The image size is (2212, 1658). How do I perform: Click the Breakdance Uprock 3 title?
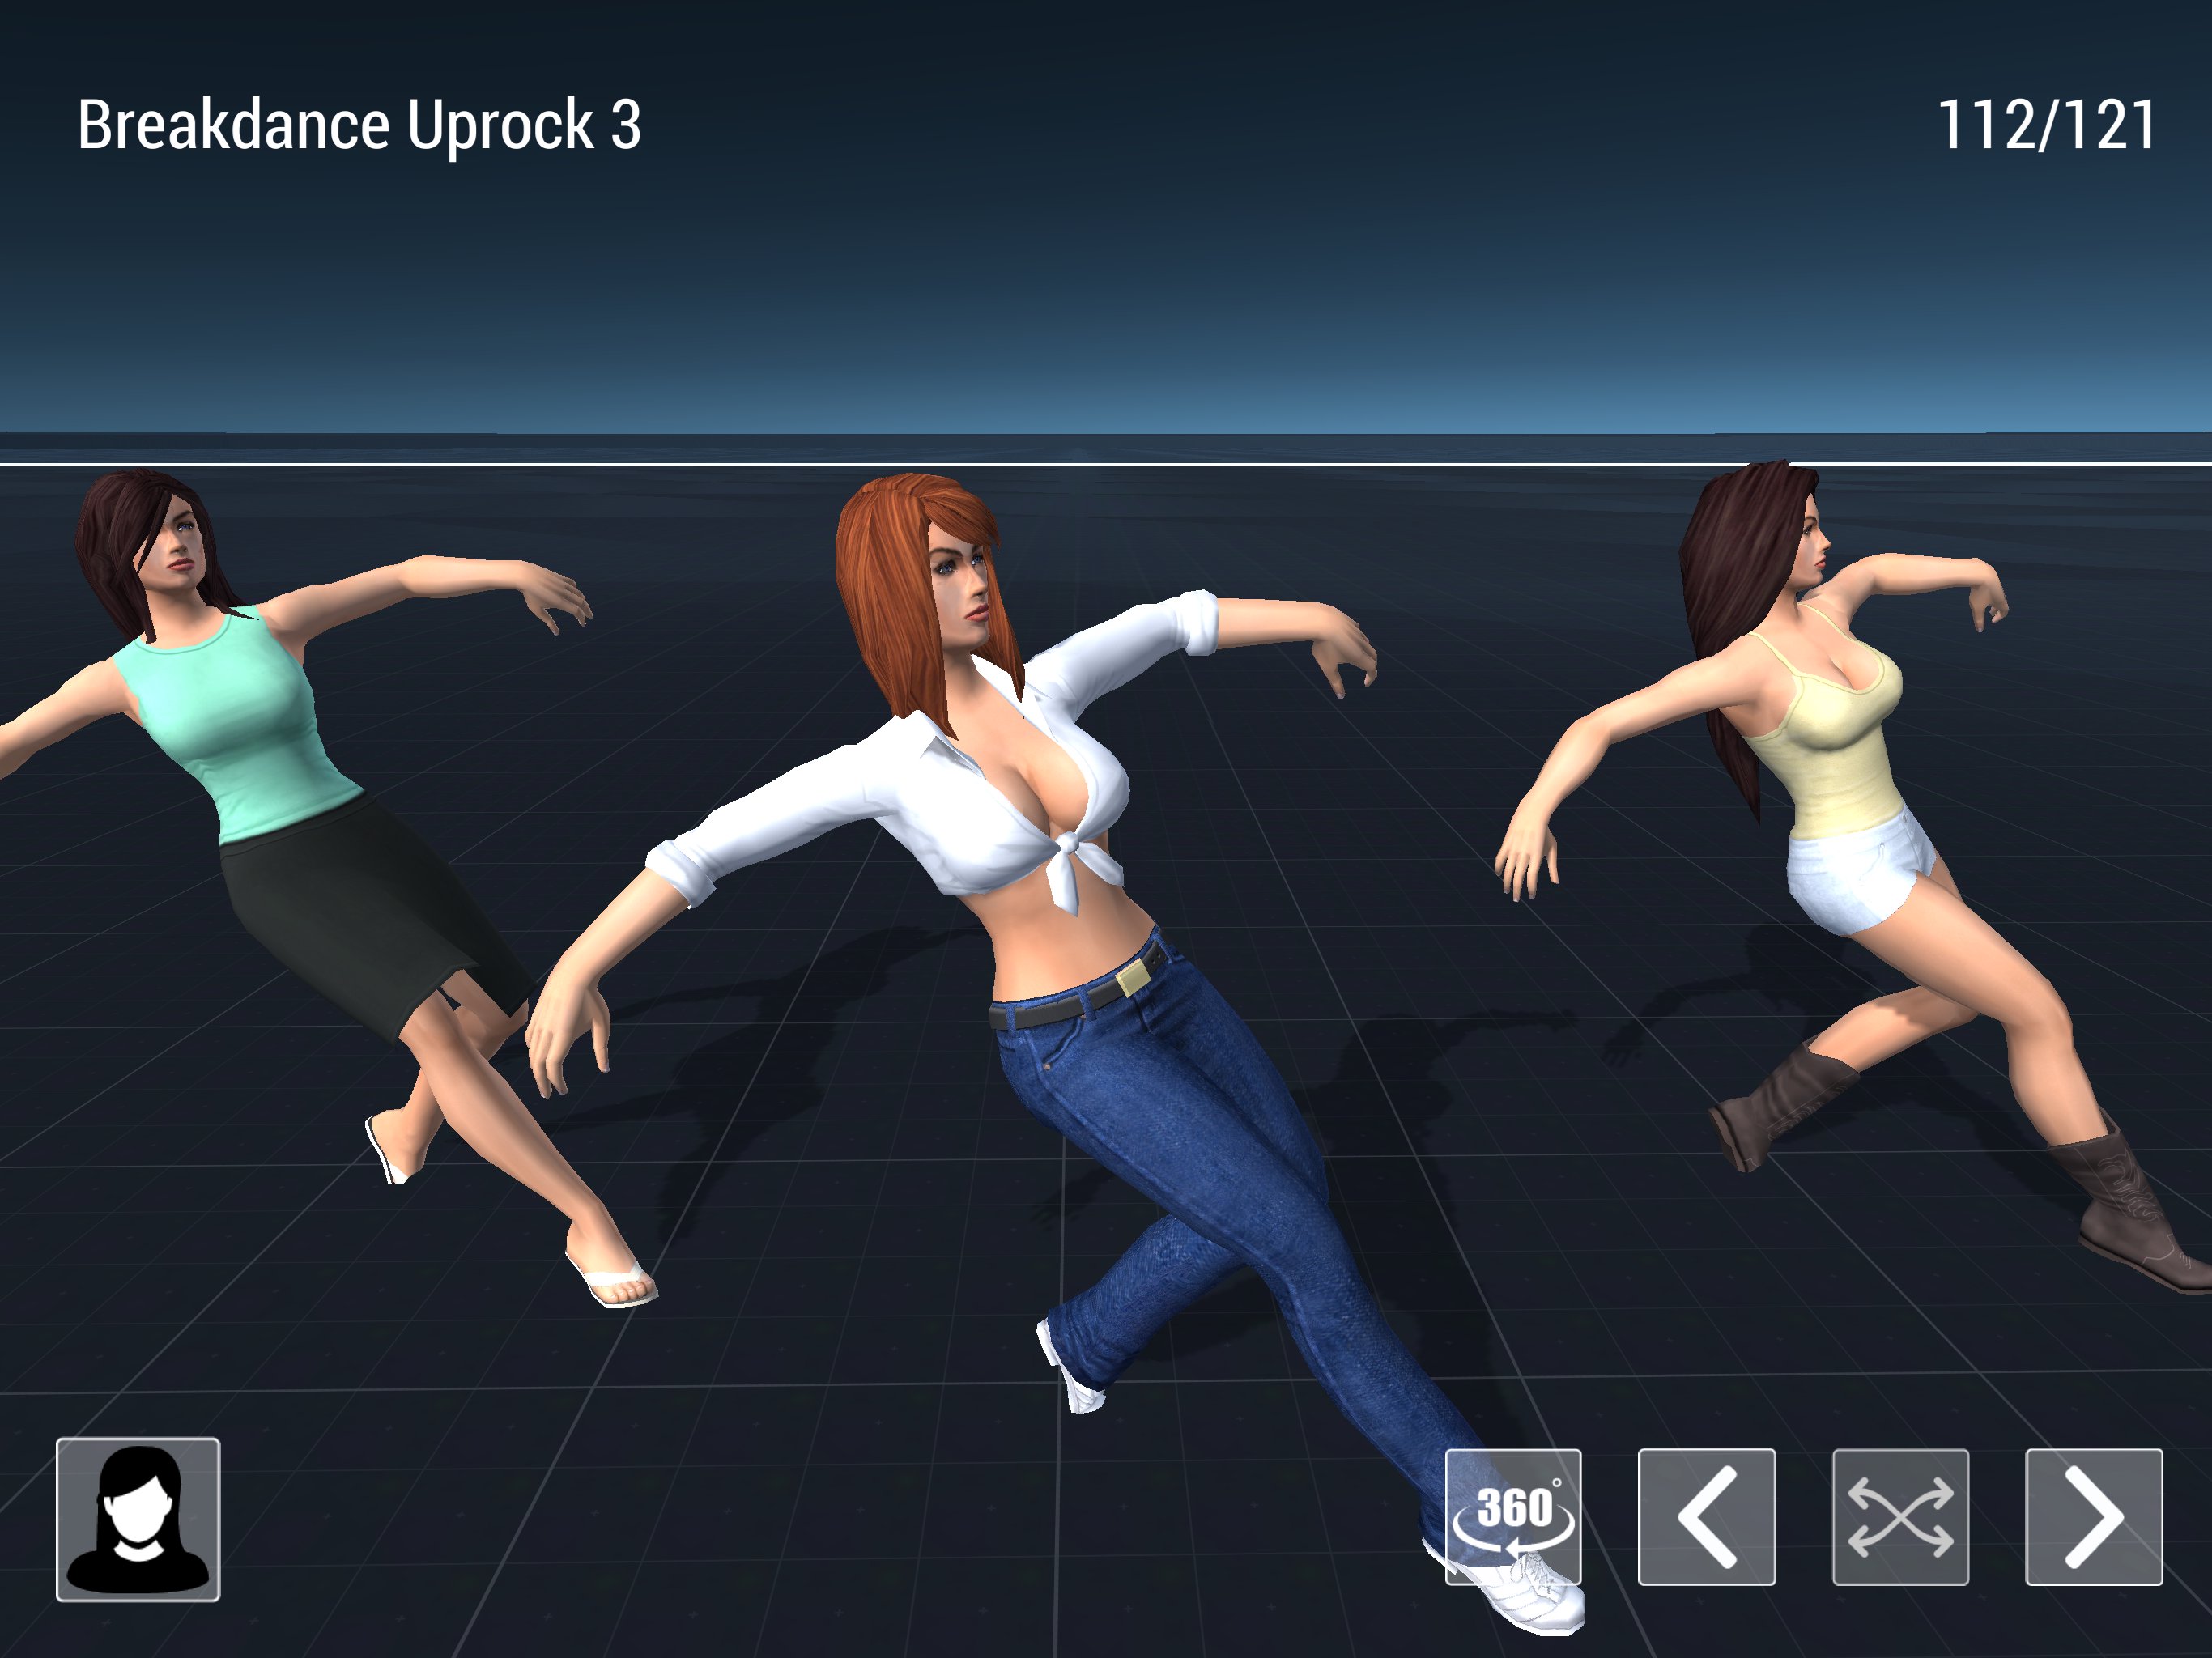pos(358,126)
